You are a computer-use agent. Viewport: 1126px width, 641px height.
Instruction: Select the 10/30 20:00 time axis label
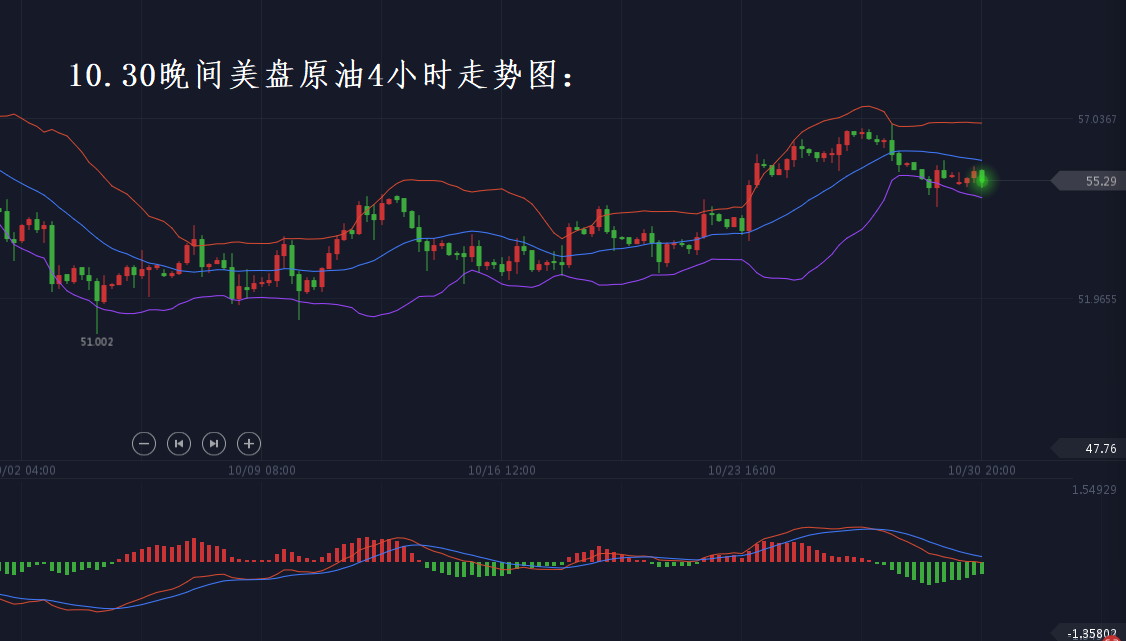tap(981, 470)
